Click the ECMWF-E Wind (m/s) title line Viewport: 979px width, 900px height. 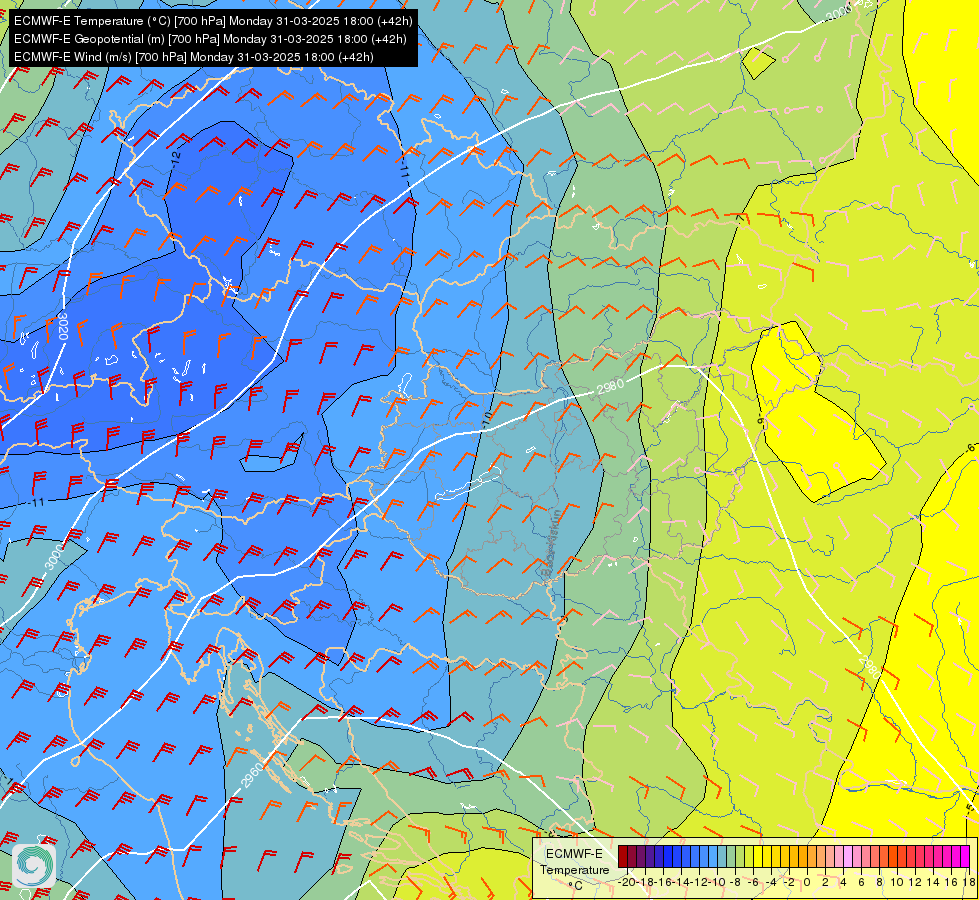click(x=194, y=57)
